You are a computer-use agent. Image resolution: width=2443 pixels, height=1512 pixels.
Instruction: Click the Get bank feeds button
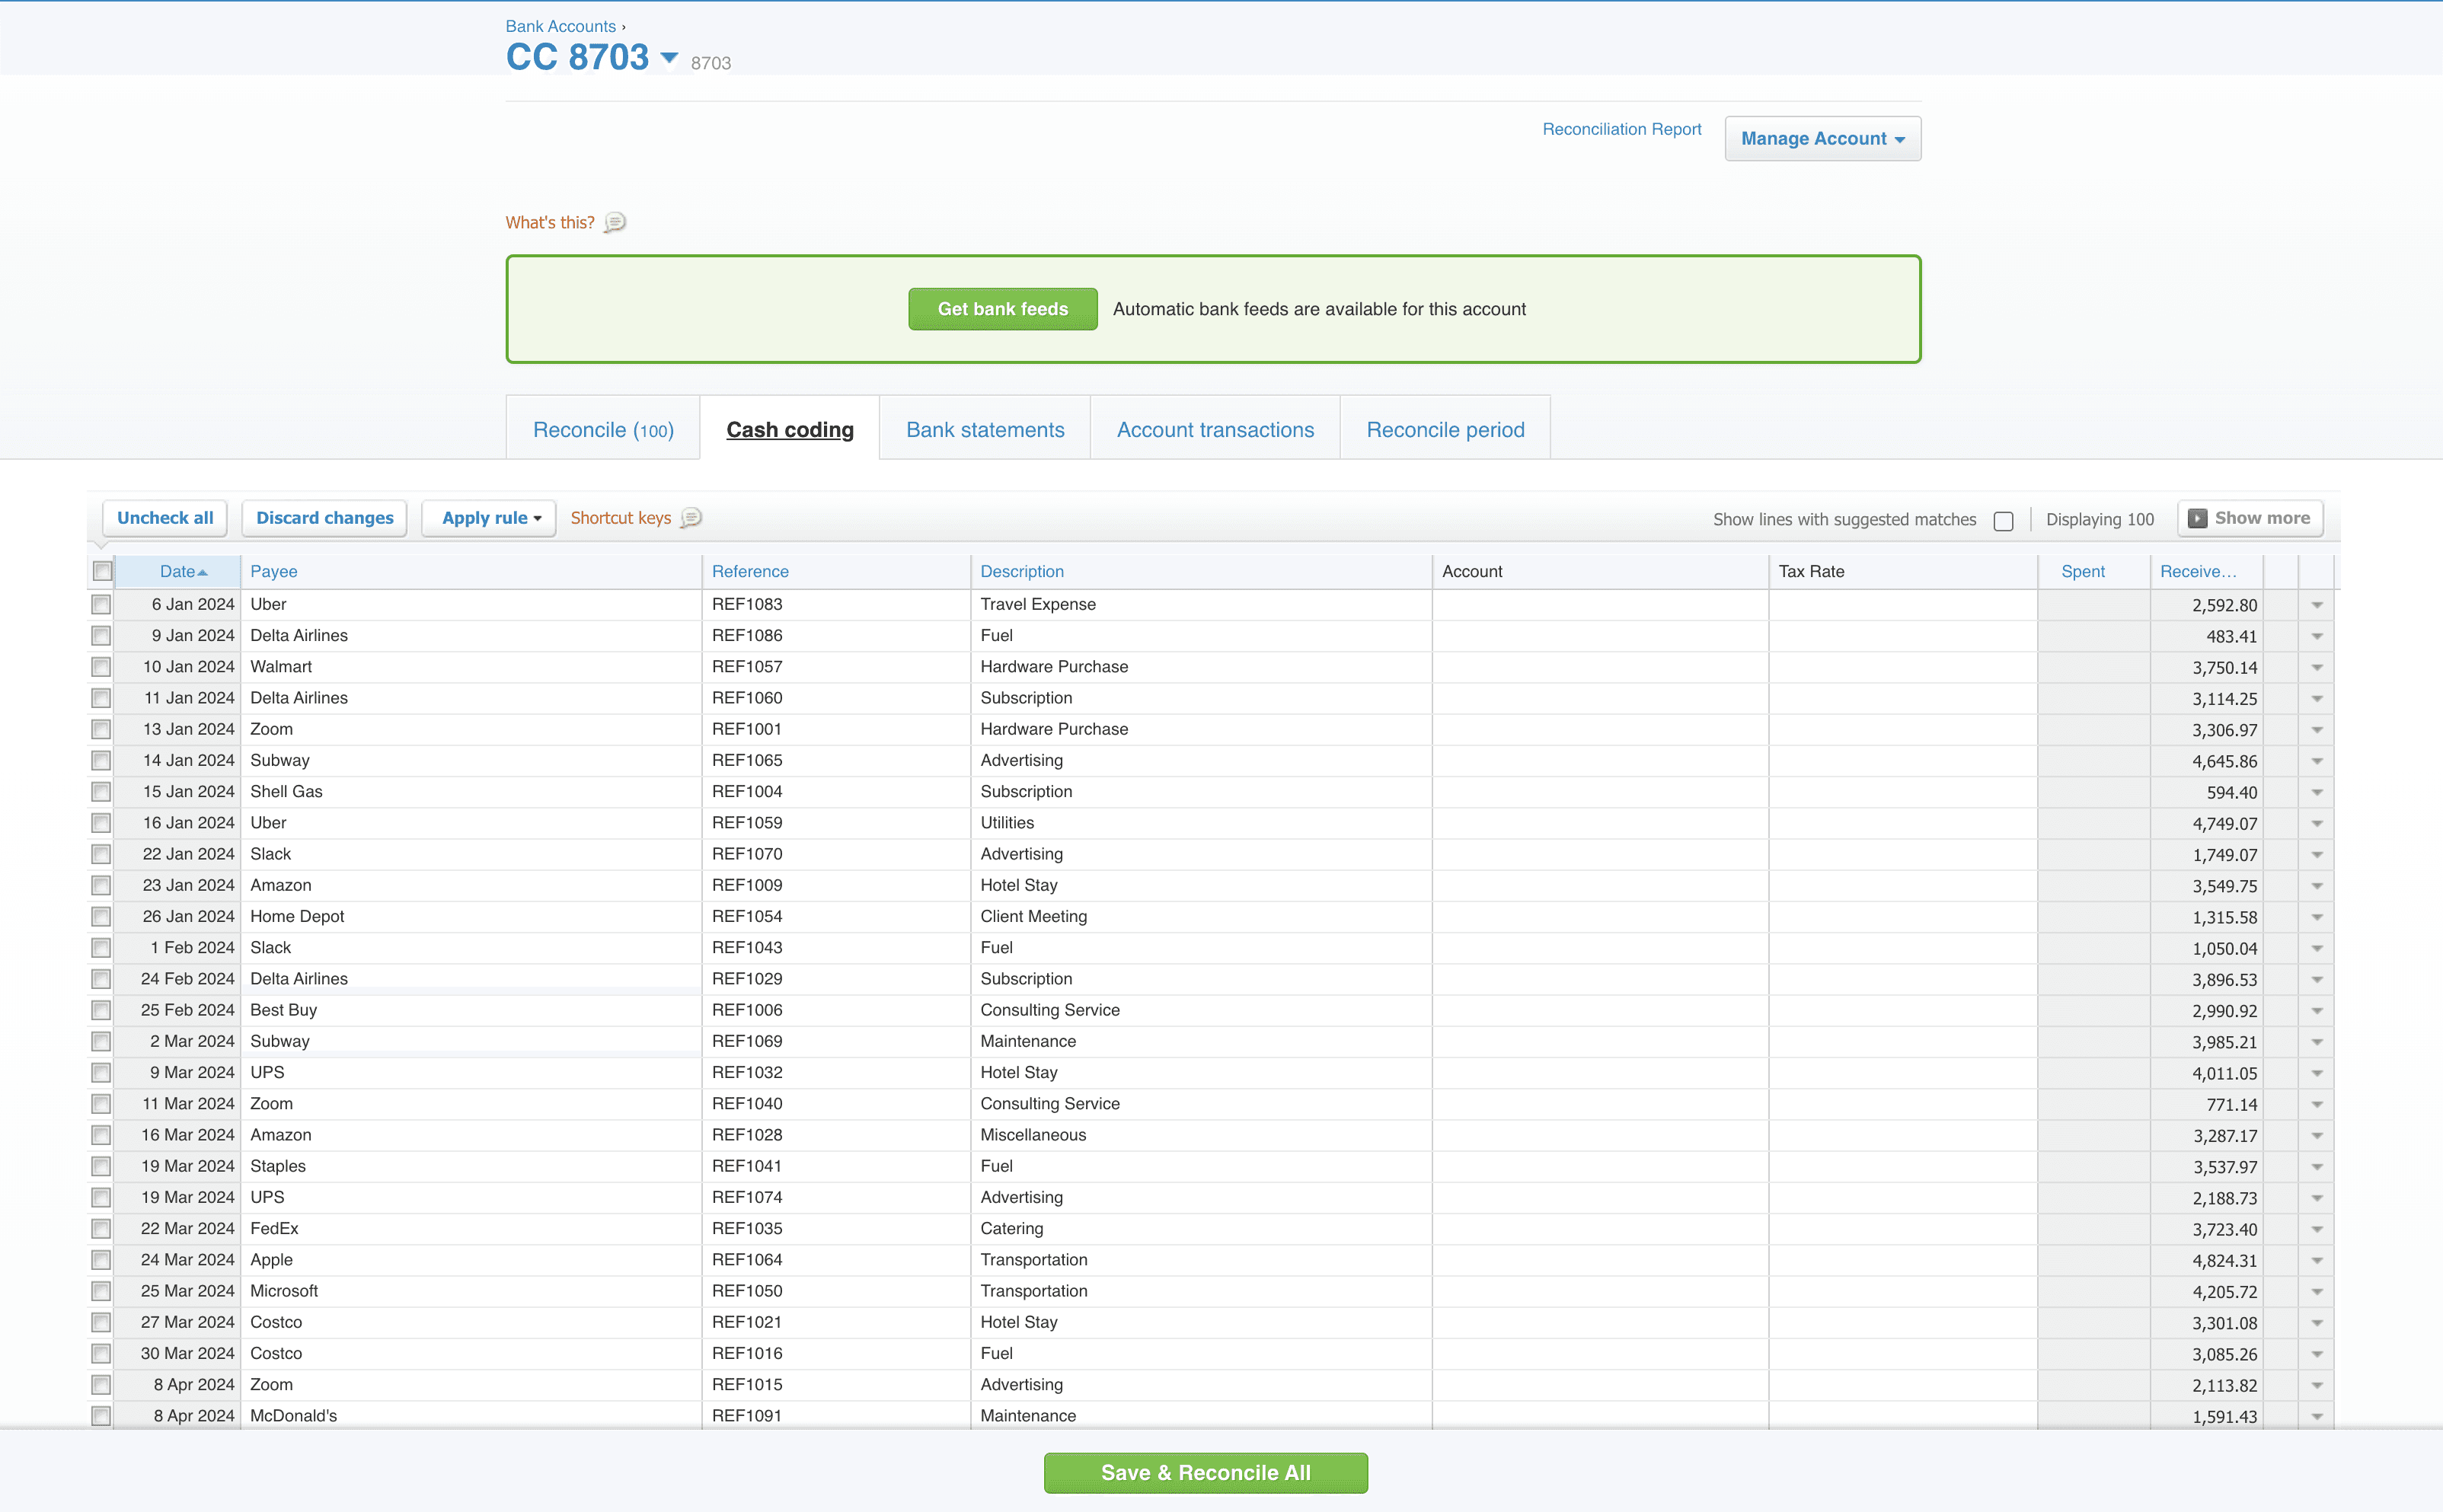1002,309
